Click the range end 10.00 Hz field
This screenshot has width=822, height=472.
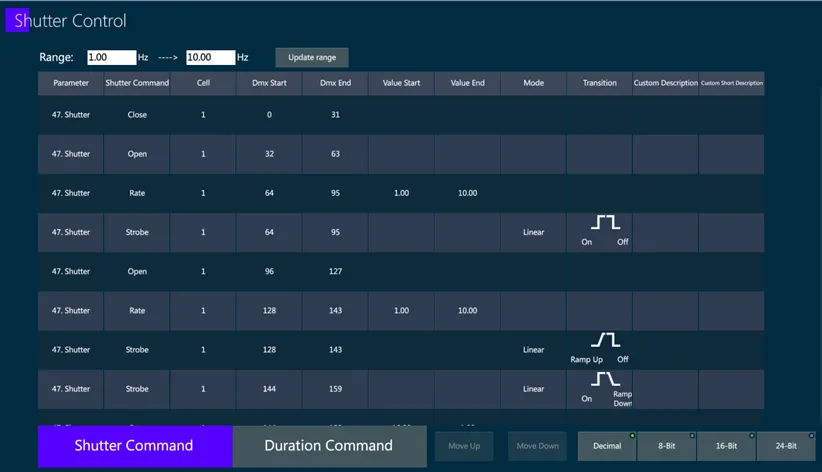click(x=211, y=57)
